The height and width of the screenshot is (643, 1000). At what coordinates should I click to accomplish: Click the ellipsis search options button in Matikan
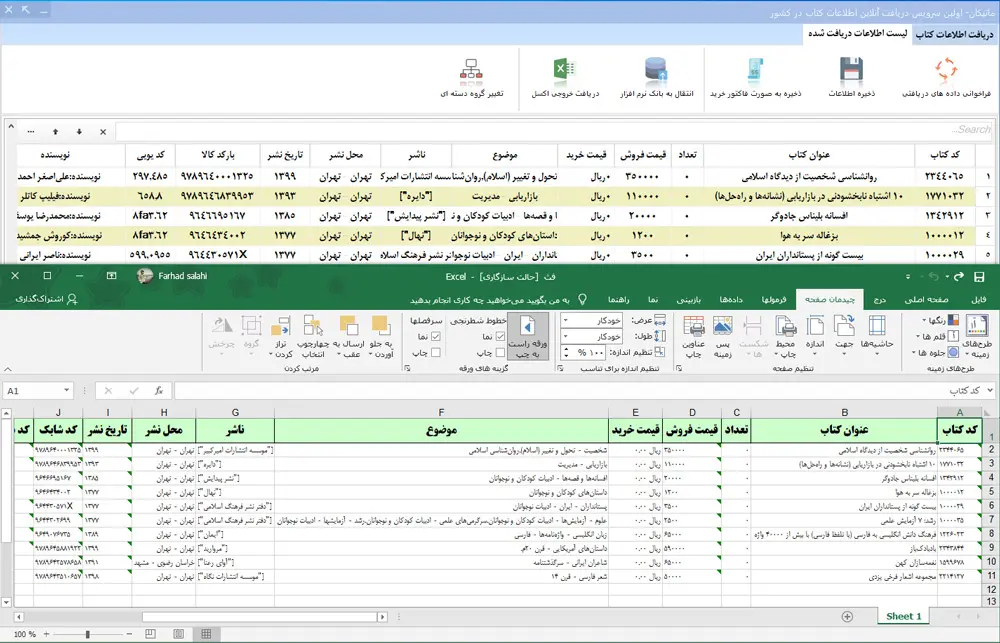31,132
